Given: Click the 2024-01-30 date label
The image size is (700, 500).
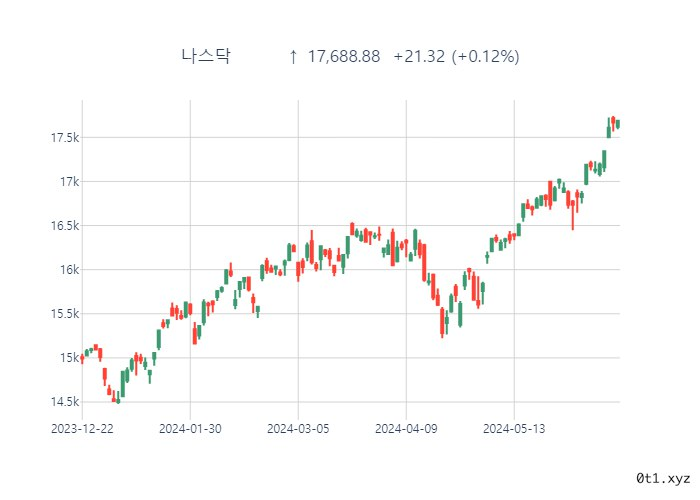Looking at the screenshot, I should [x=190, y=429].
